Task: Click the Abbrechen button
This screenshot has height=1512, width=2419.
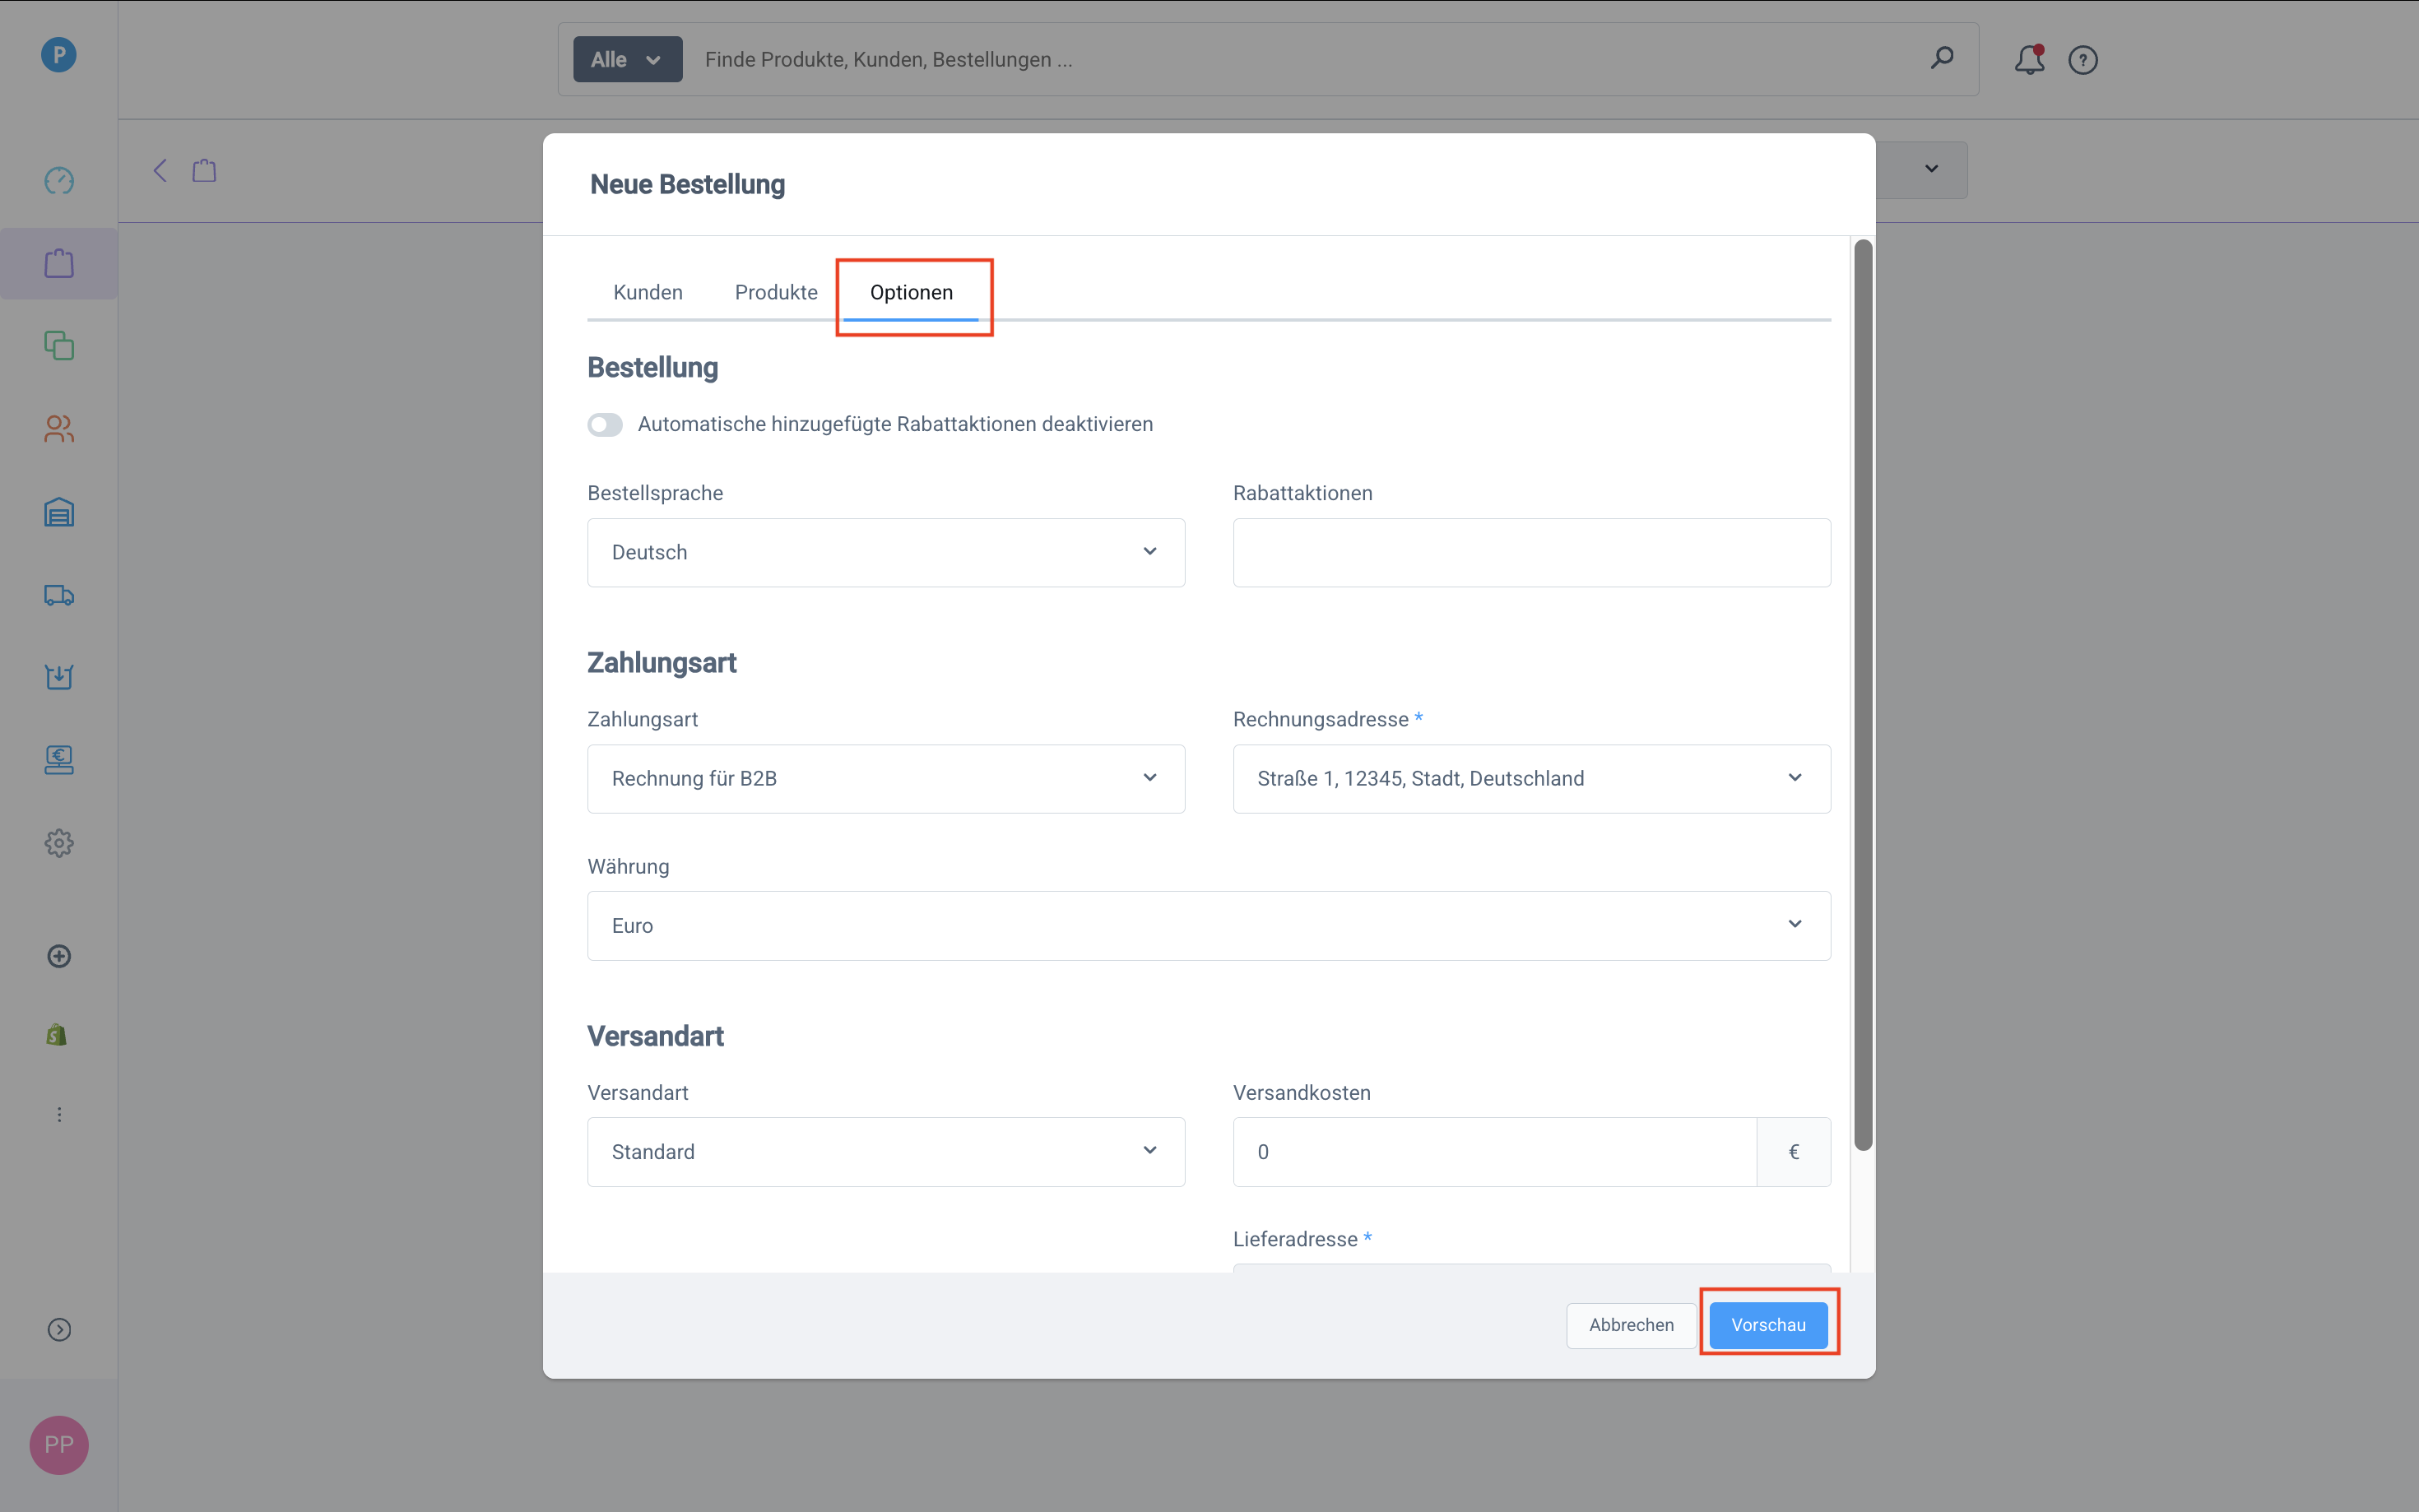Action: tap(1631, 1324)
